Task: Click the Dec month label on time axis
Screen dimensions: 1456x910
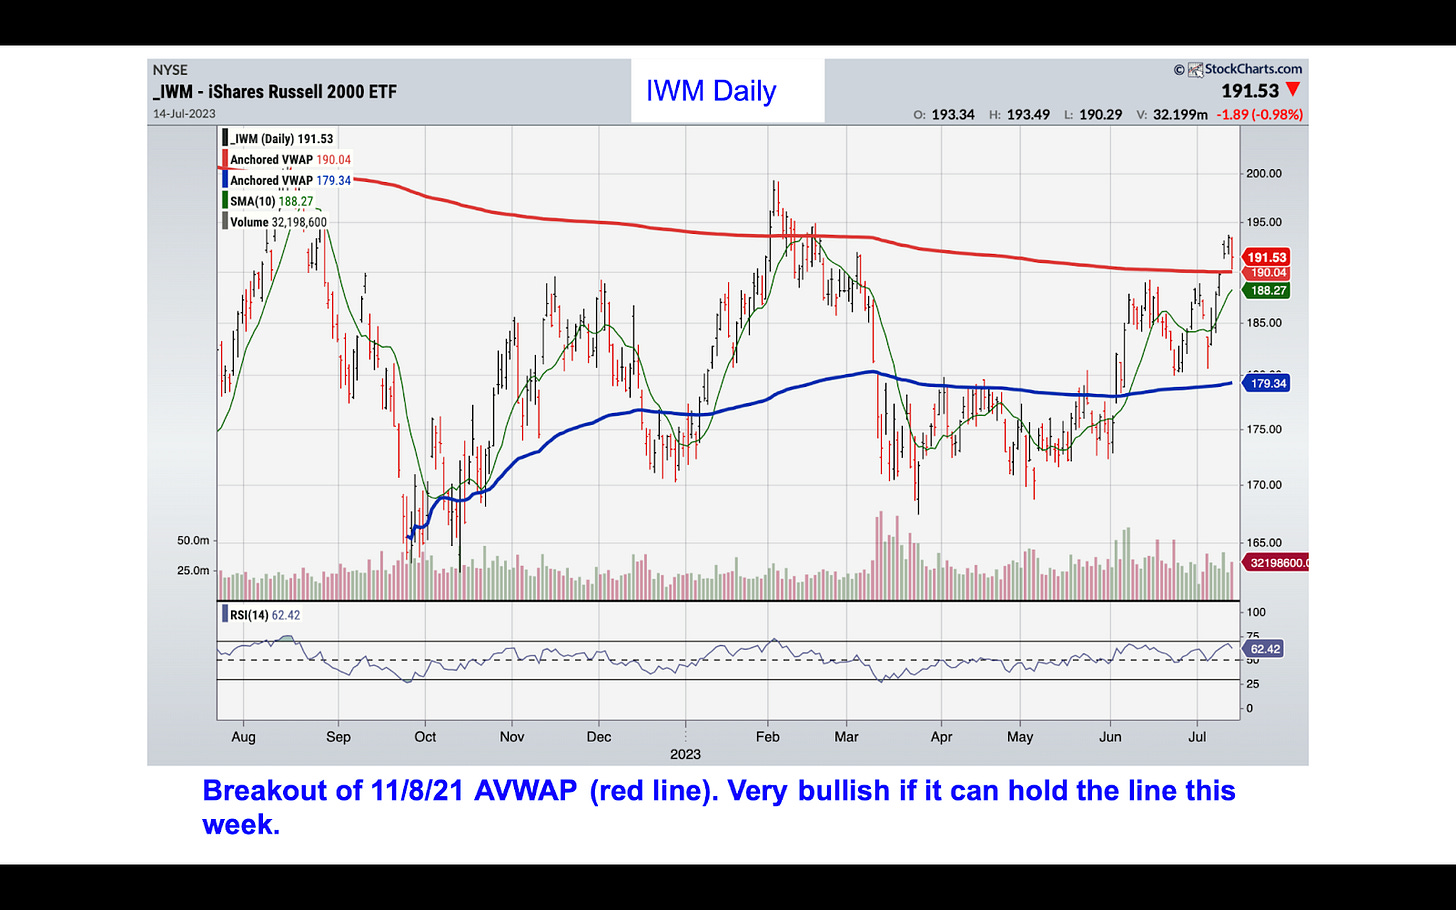Action: click(599, 737)
